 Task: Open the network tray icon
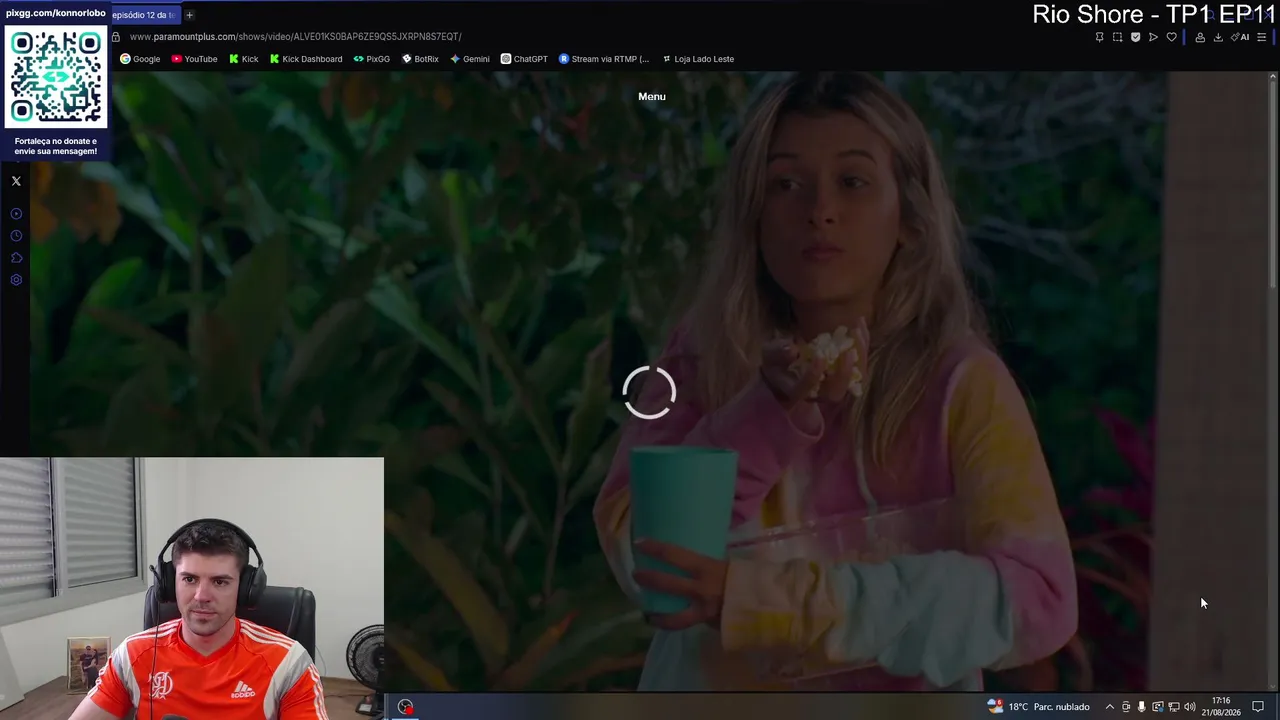tap(1174, 707)
